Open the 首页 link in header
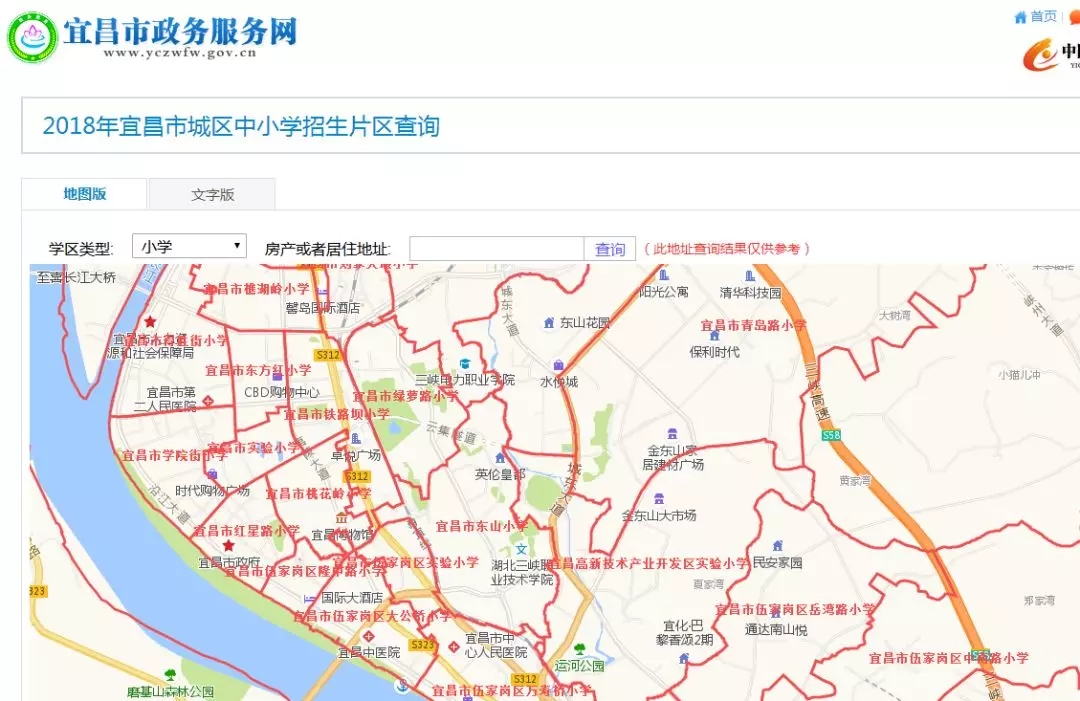 tap(1043, 17)
